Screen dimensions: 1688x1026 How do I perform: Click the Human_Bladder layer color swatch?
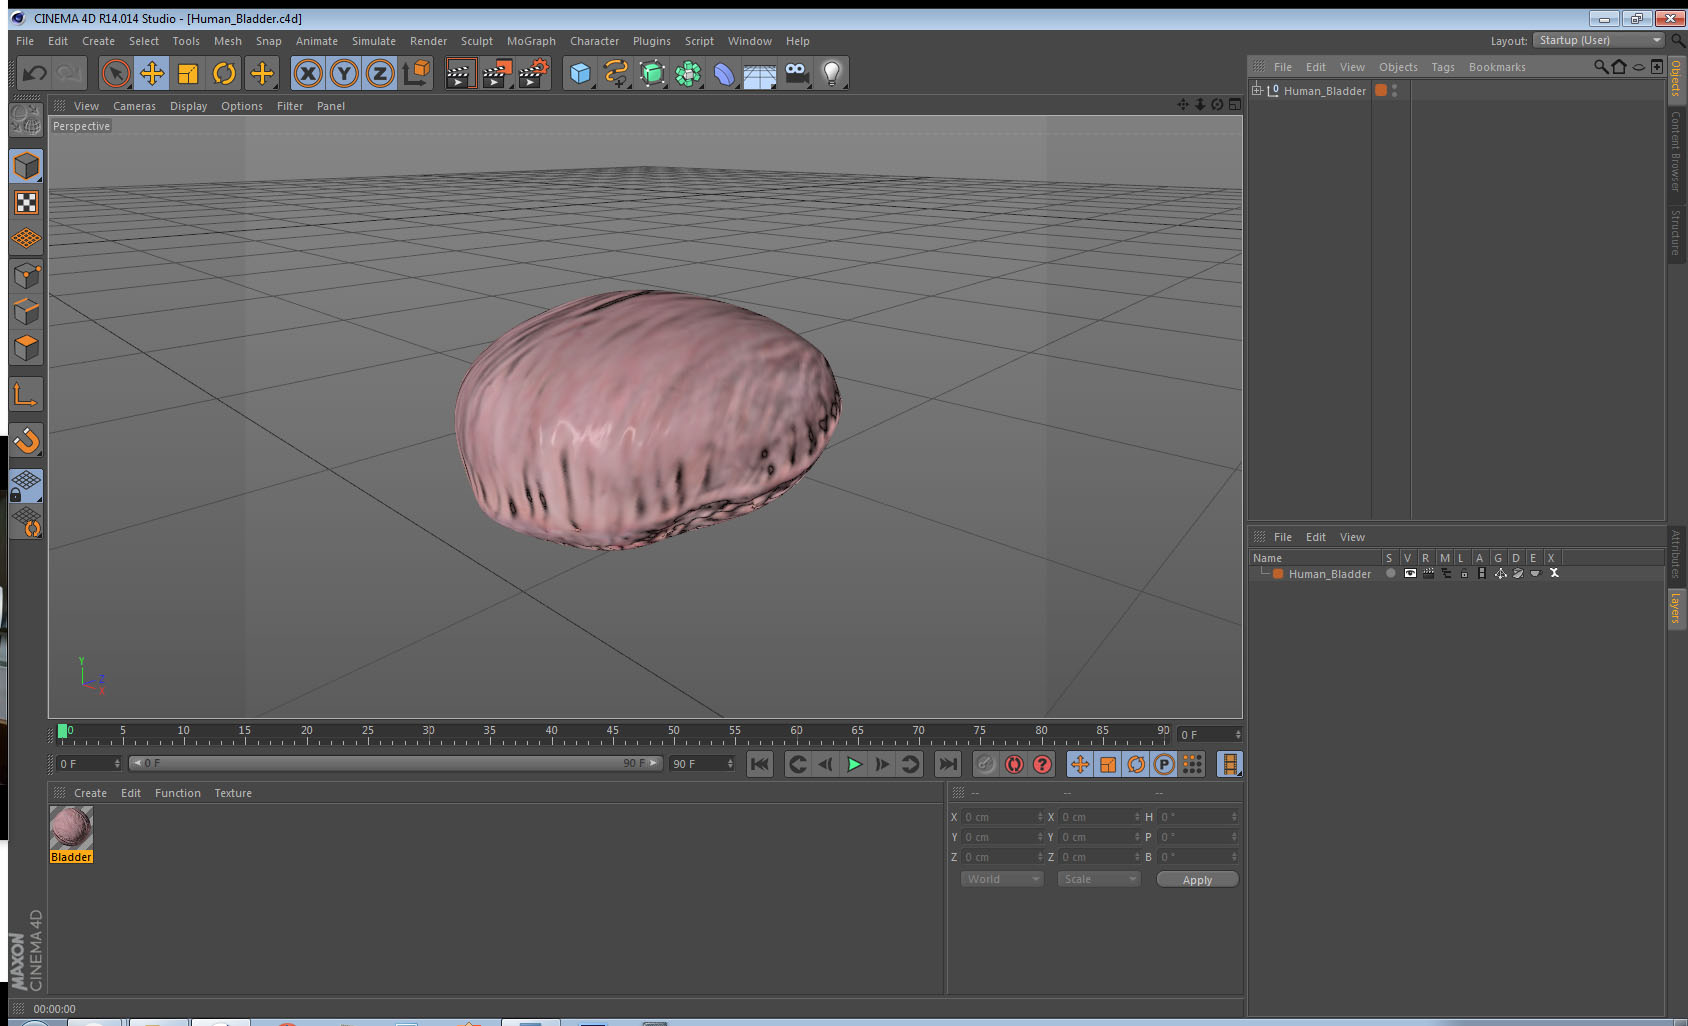coord(1278,574)
